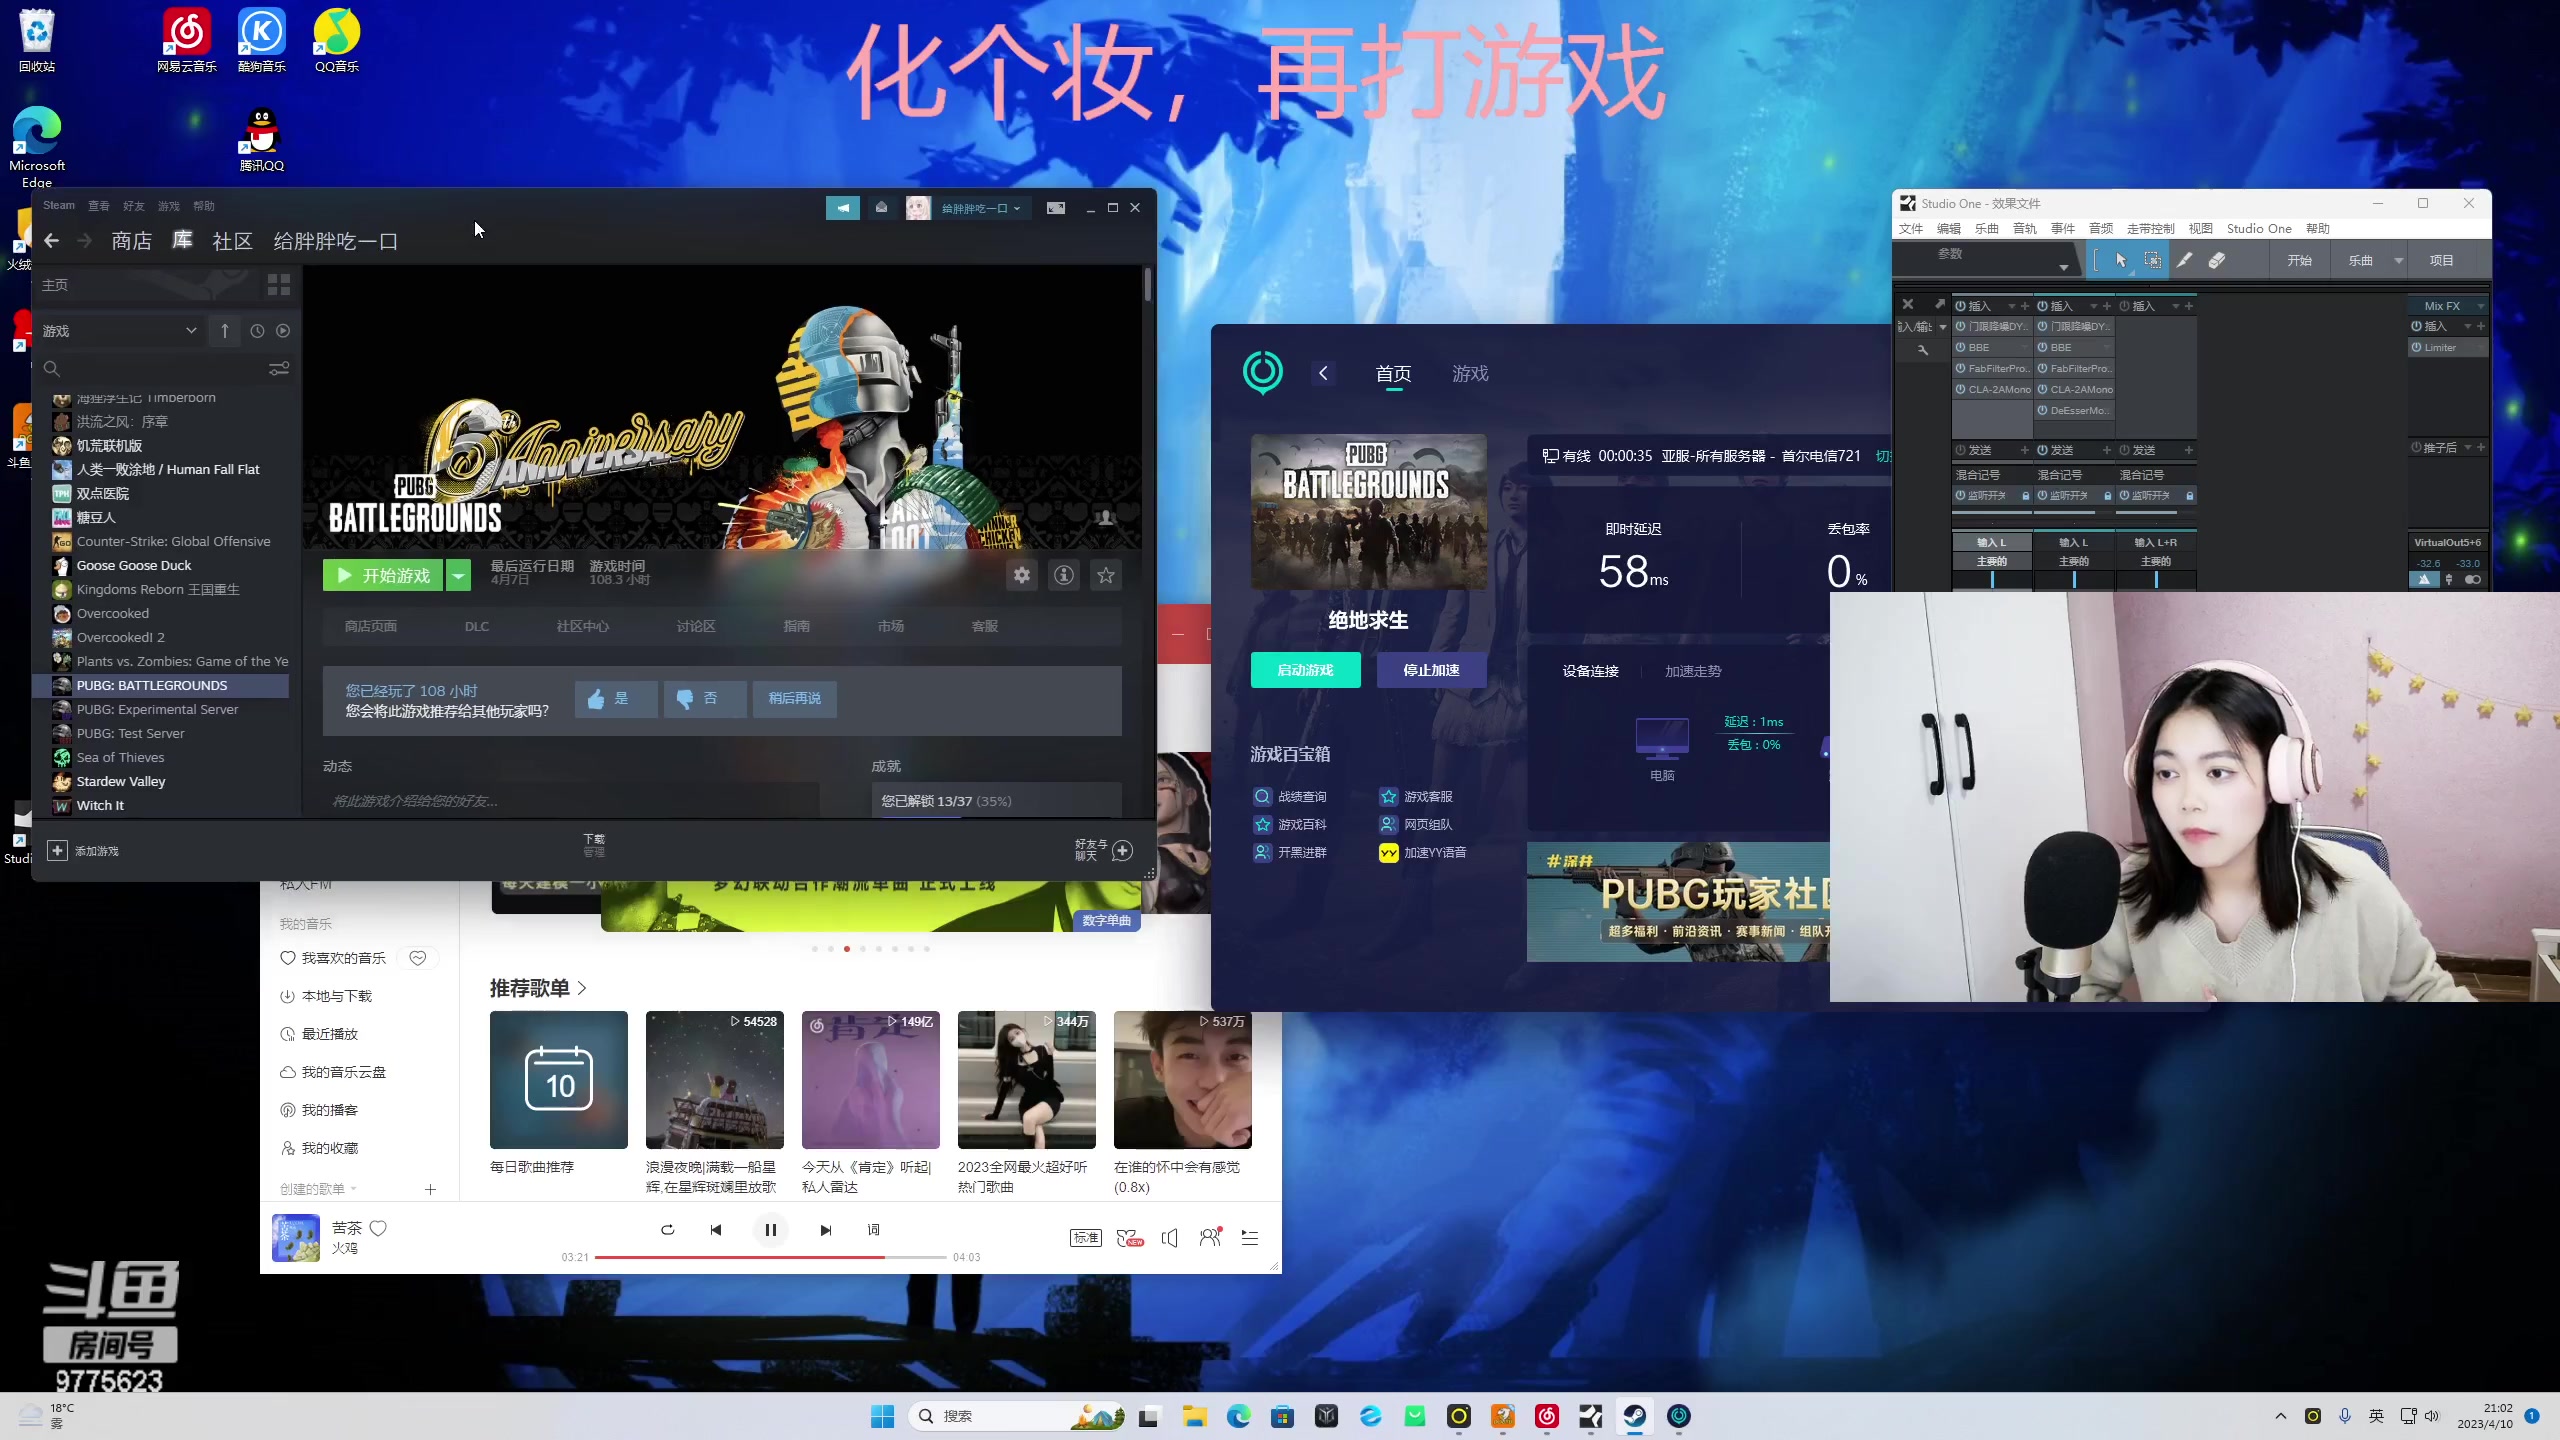The width and height of the screenshot is (2560, 1440).
Task: Open Tencent QQ desktop shortcut
Action: (261, 140)
